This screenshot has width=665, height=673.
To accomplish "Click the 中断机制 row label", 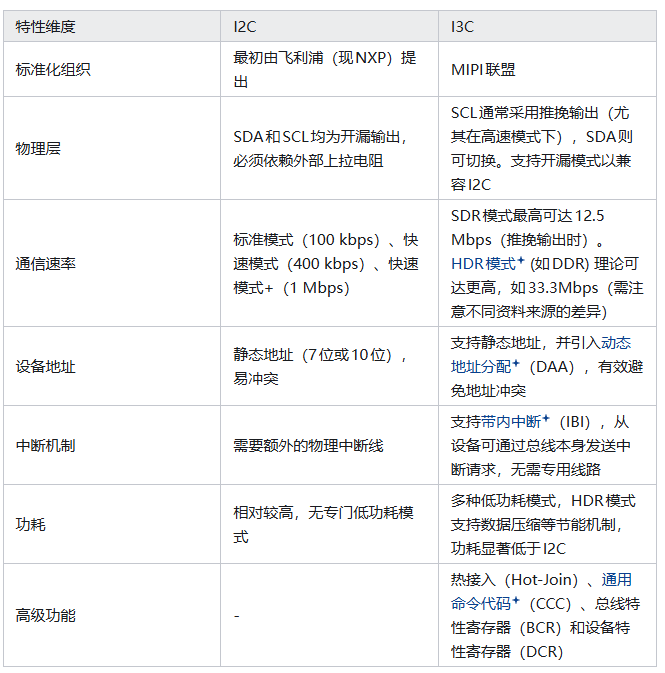I will point(45,445).
